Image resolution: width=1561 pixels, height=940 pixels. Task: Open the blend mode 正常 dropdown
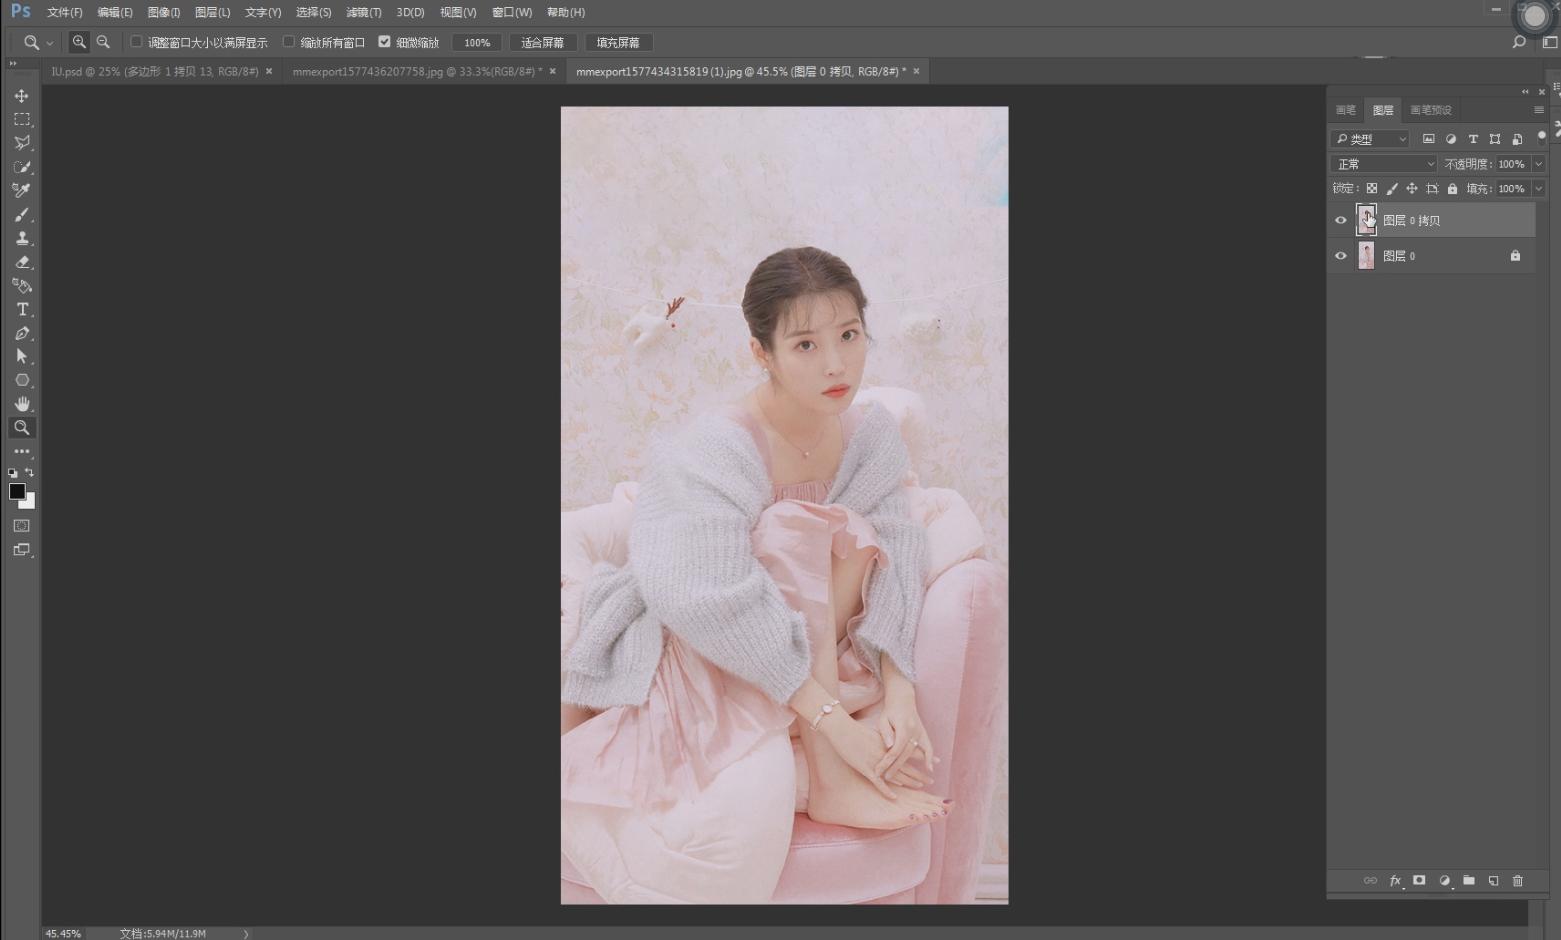[x=1384, y=164]
